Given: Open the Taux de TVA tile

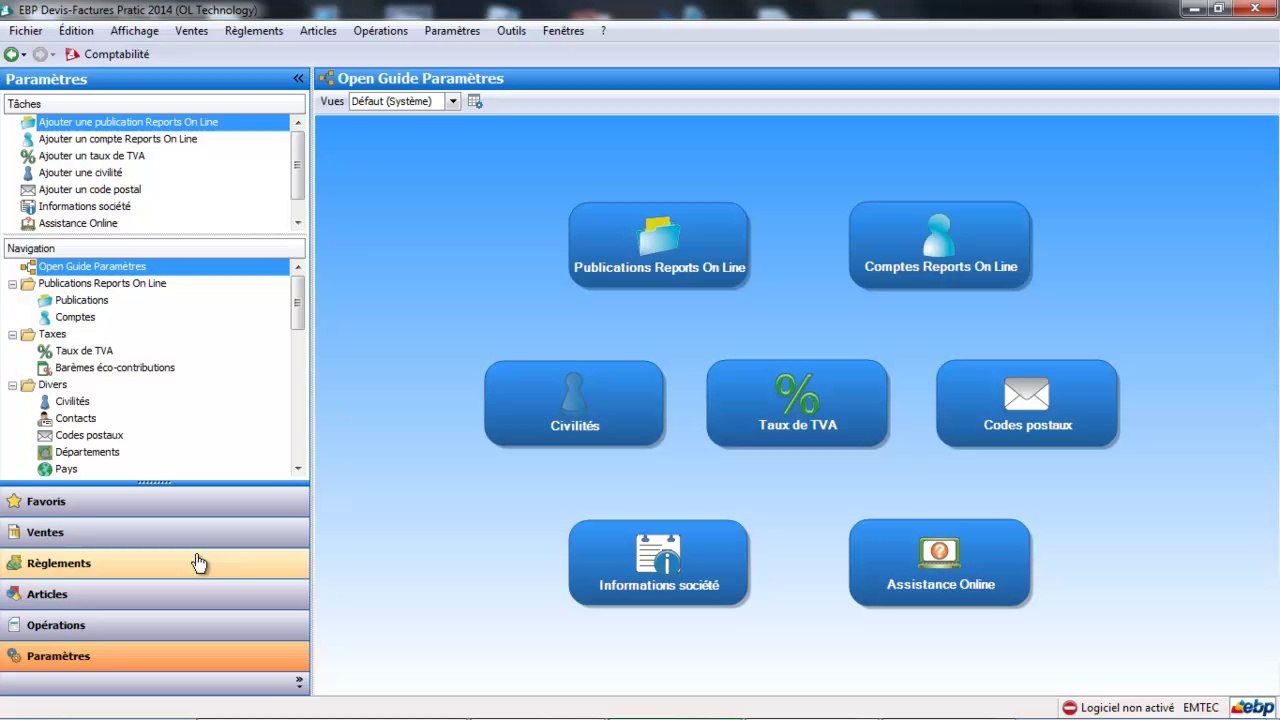Looking at the screenshot, I should (x=797, y=404).
